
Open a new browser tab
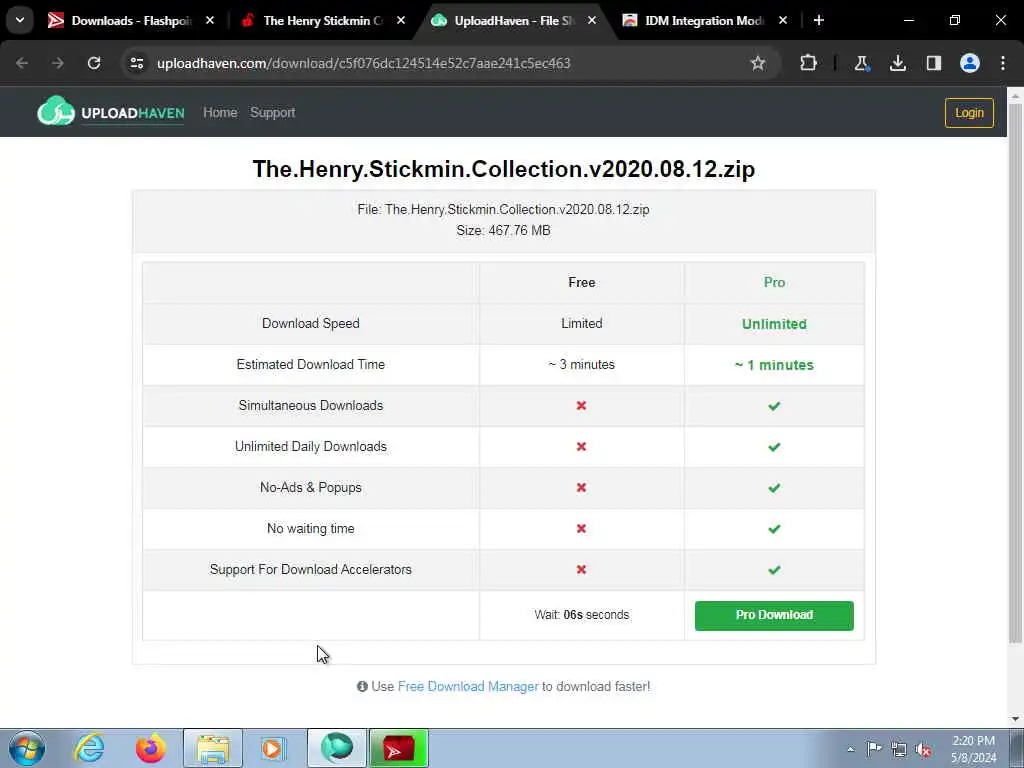818,20
